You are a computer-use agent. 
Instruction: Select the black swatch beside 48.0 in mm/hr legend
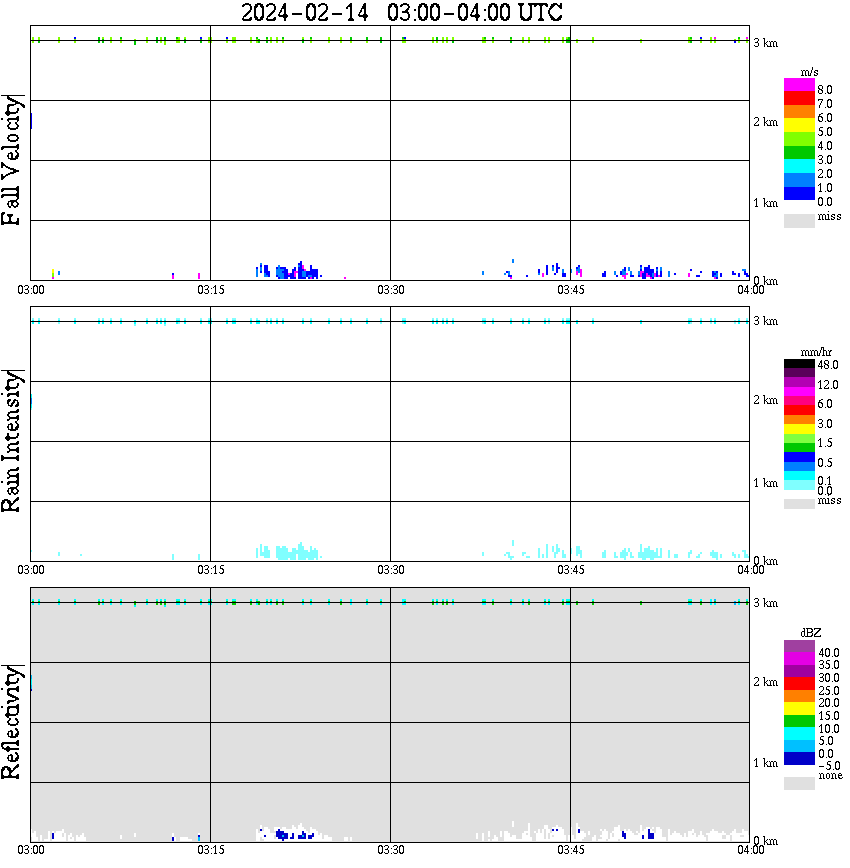(799, 364)
